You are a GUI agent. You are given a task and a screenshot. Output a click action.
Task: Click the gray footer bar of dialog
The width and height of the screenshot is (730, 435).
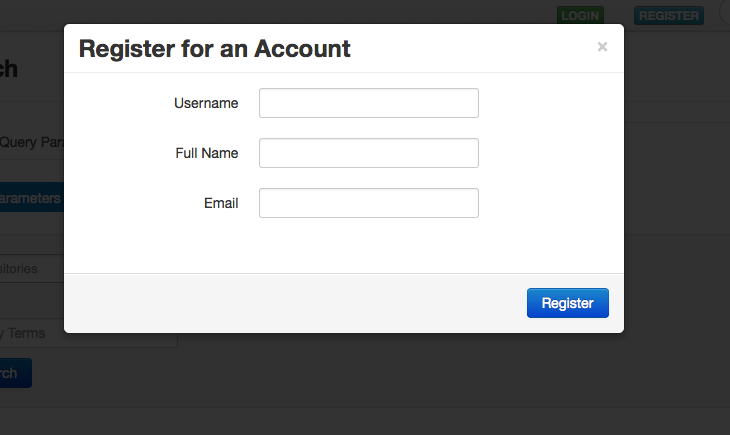click(x=300, y=303)
